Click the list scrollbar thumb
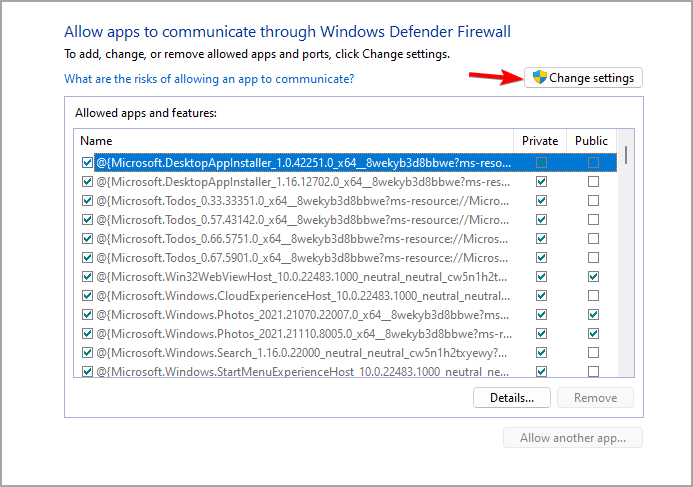 tap(626, 154)
